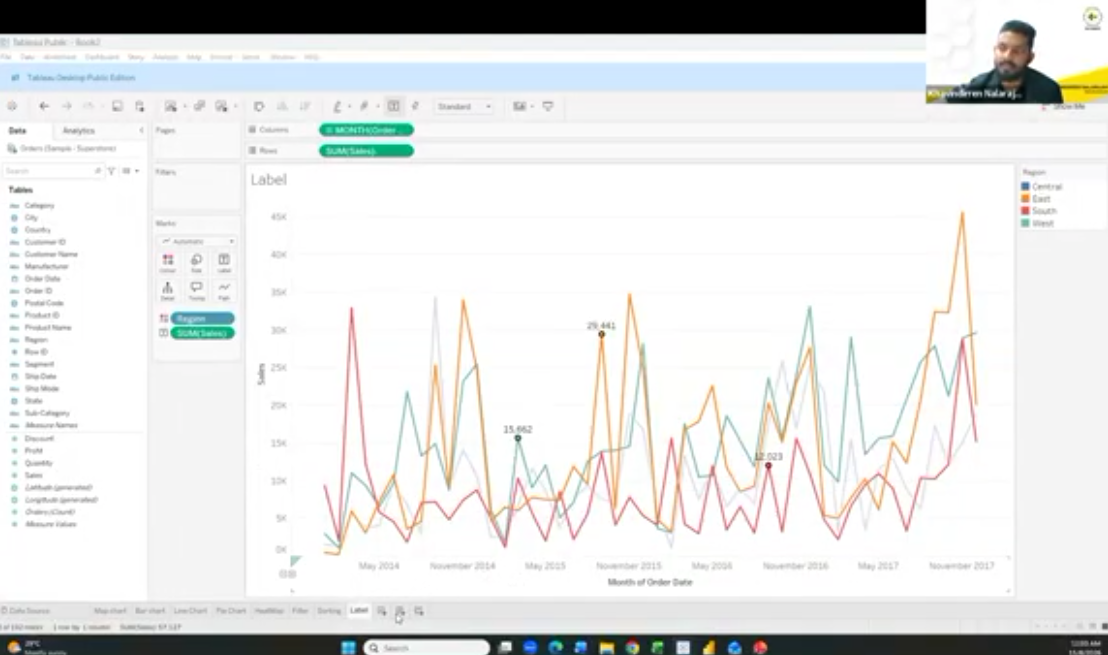Click the Sort Descending toolbar icon
The width and height of the screenshot is (1108, 655).
(305, 106)
